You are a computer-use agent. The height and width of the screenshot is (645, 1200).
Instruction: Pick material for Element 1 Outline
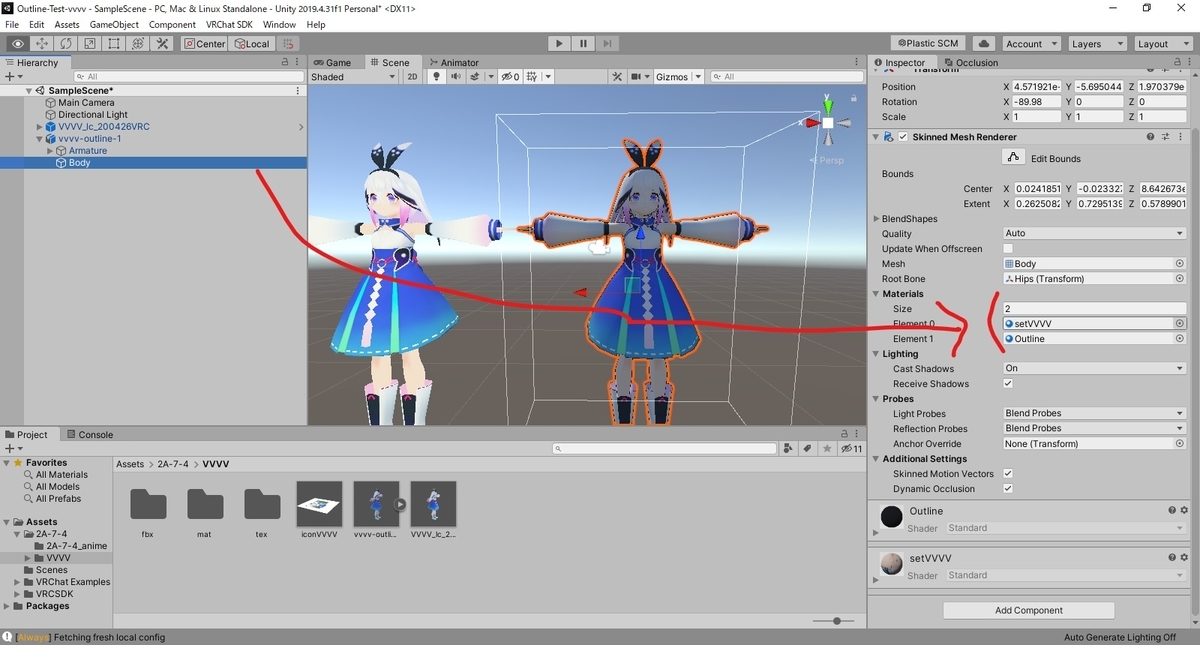(1180, 339)
